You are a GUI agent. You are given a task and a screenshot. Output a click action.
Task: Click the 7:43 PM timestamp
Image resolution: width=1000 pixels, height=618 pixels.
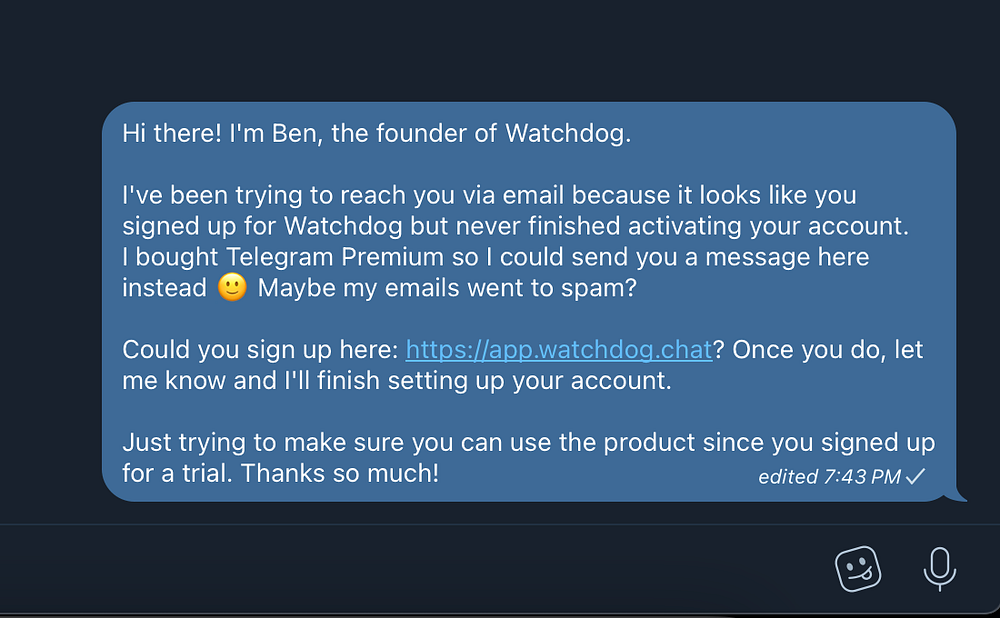pyautogui.click(x=861, y=477)
